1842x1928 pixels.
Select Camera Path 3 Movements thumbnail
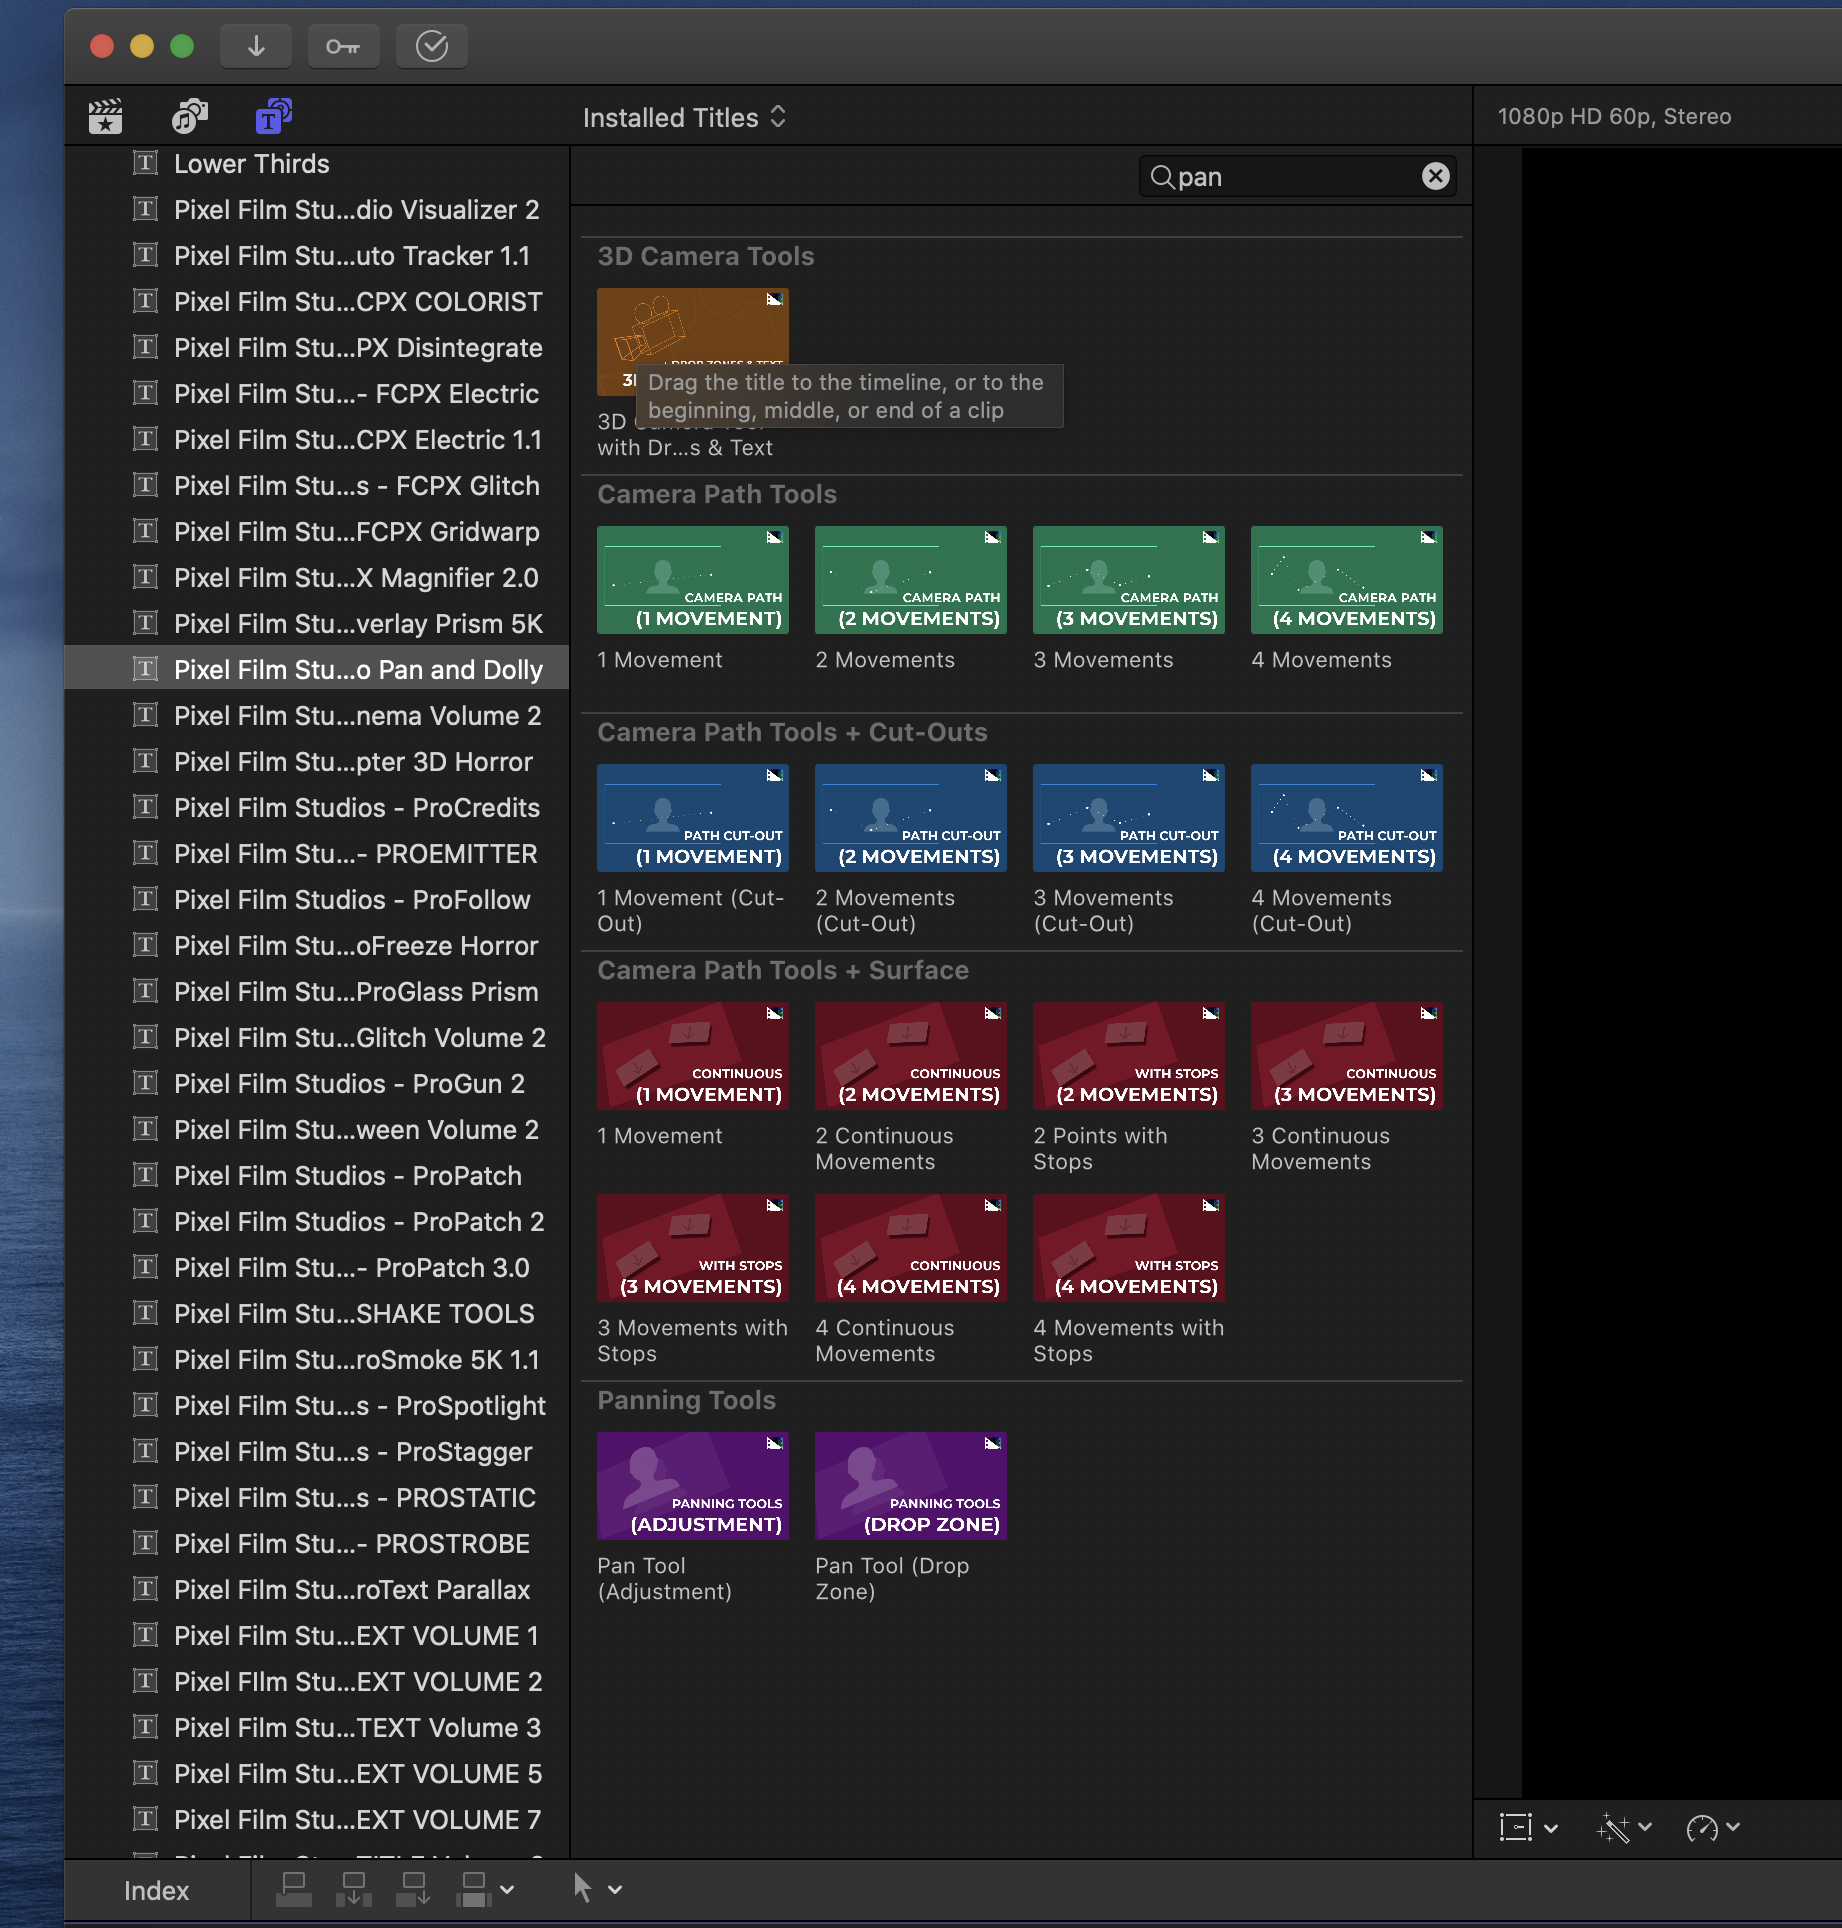coord(1129,580)
